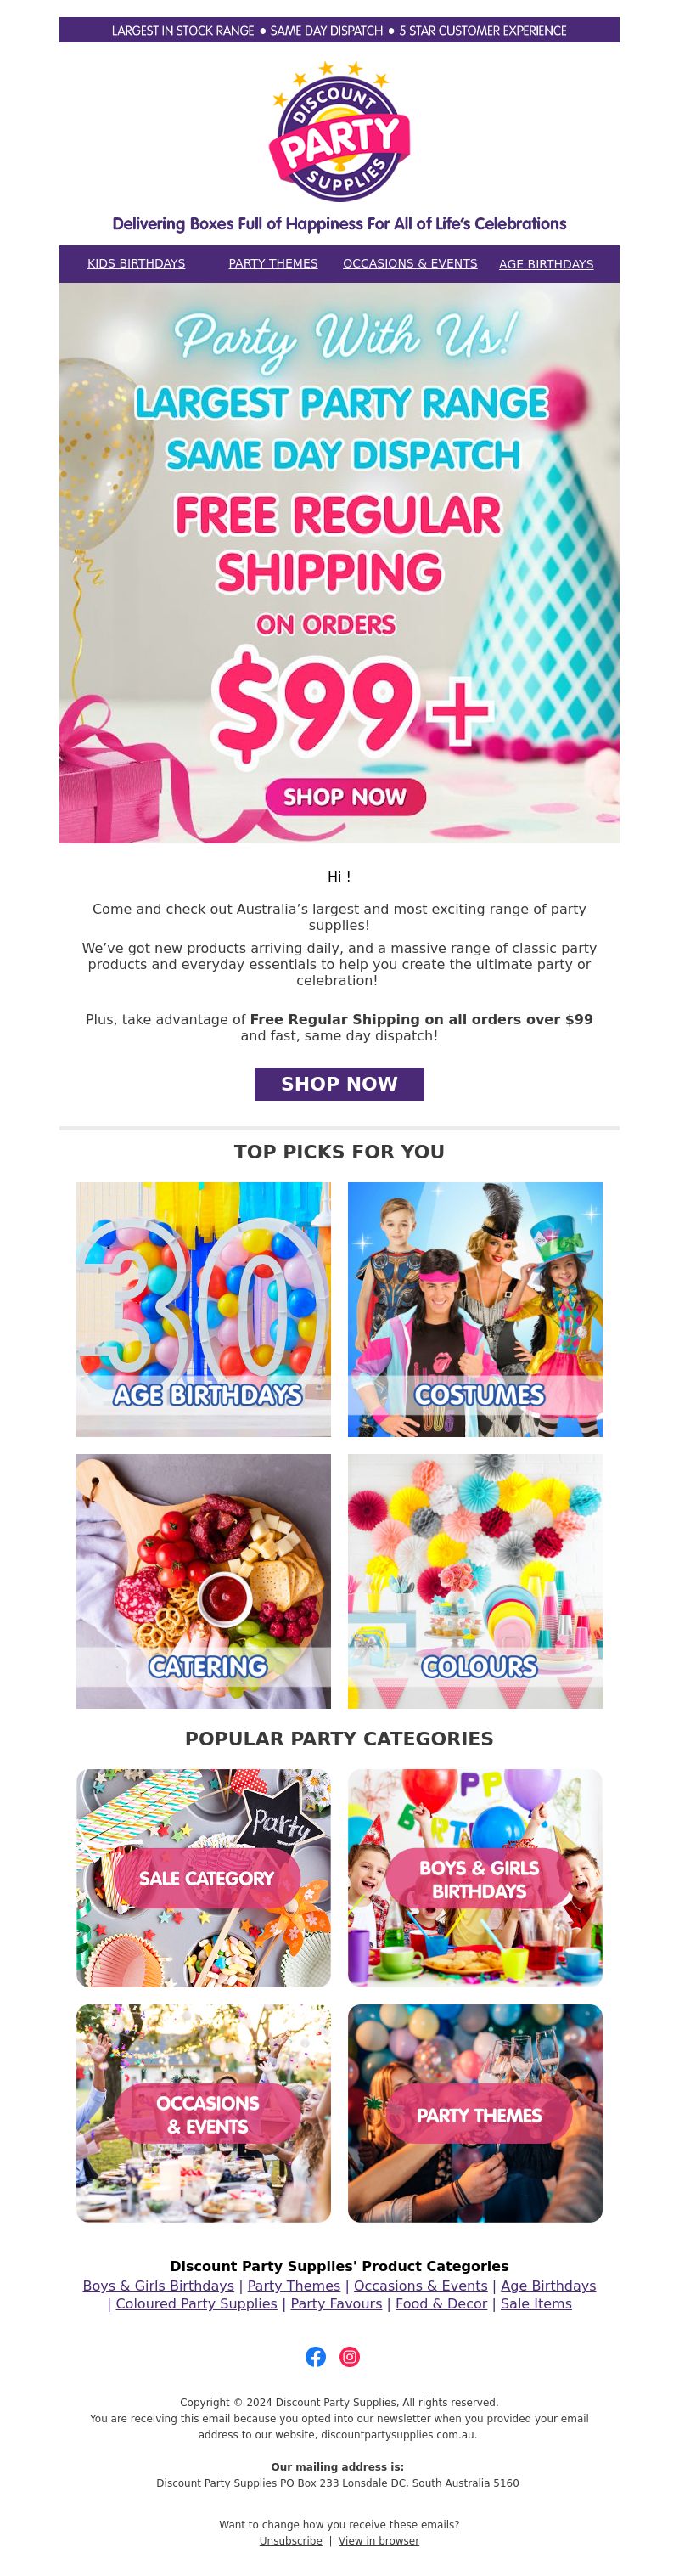
Task: Open the Catering picture tile
Action: (x=203, y=1581)
